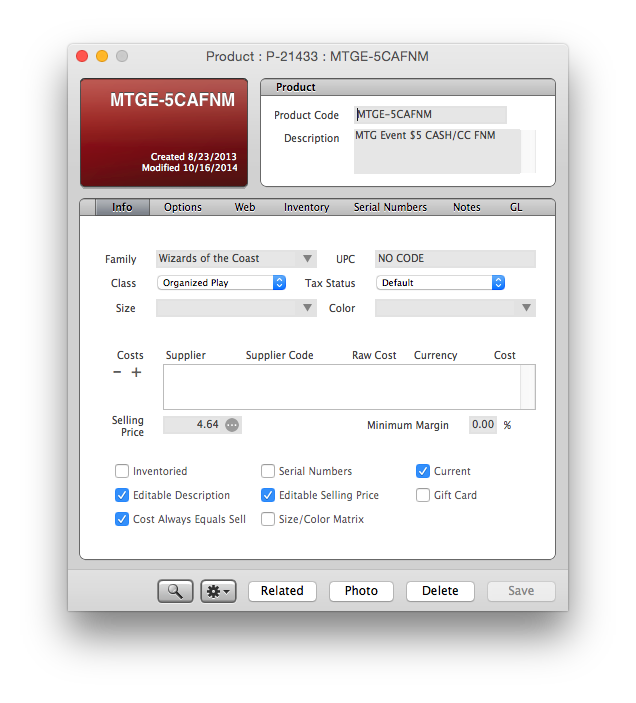Click the Related button
The width and height of the screenshot is (636, 703).
click(x=282, y=591)
